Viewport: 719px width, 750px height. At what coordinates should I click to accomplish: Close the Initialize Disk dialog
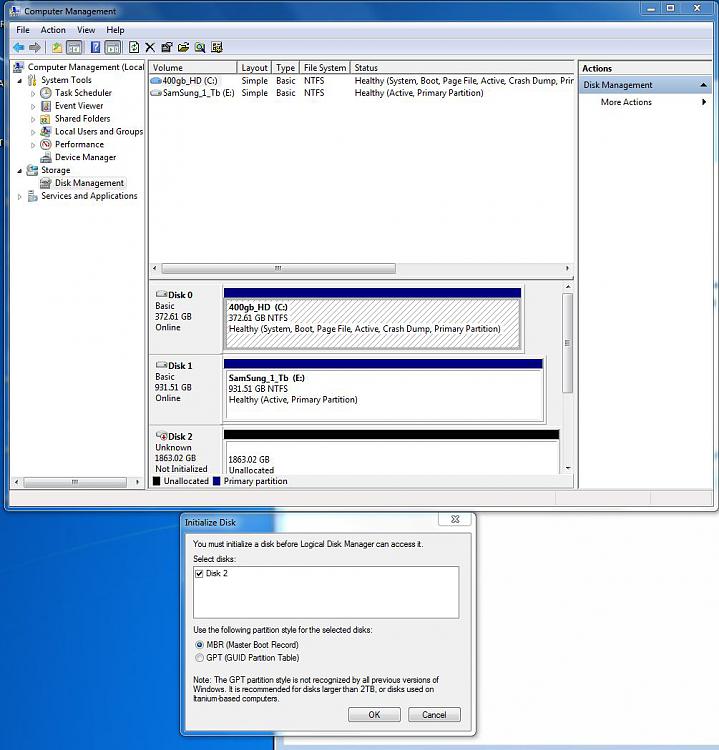point(455,519)
